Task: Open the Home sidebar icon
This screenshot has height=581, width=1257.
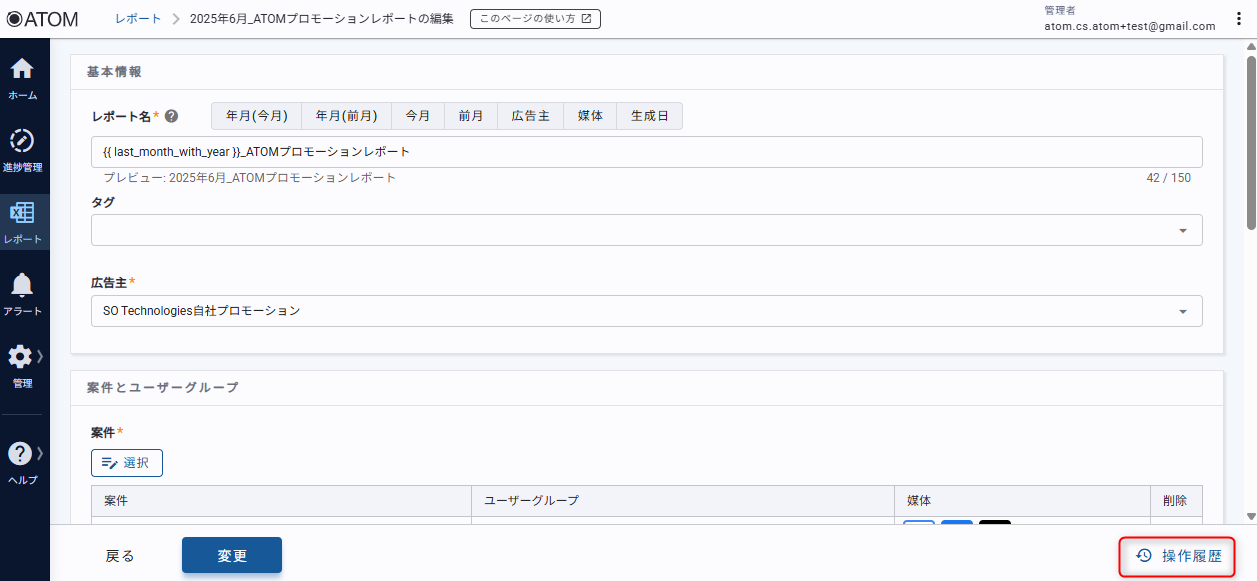Action: coord(22,70)
